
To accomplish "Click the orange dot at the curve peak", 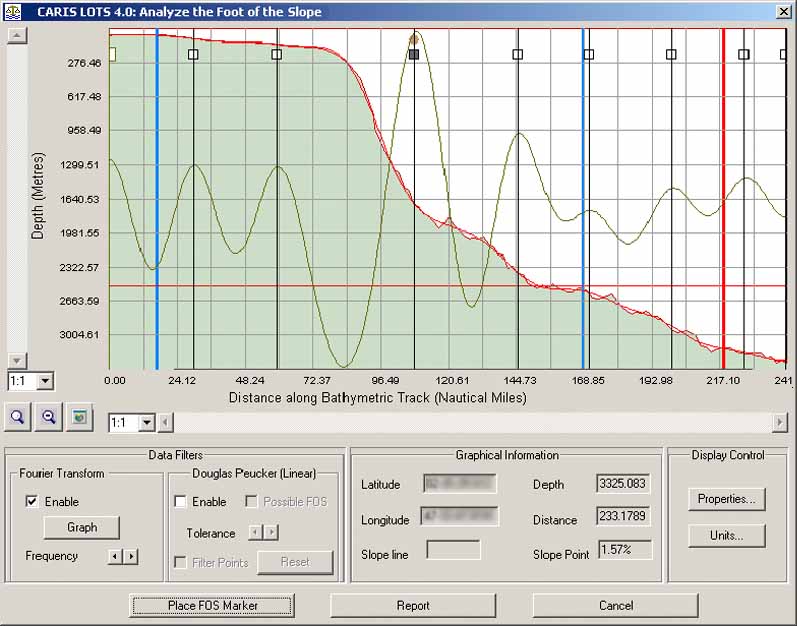I will (x=414, y=39).
